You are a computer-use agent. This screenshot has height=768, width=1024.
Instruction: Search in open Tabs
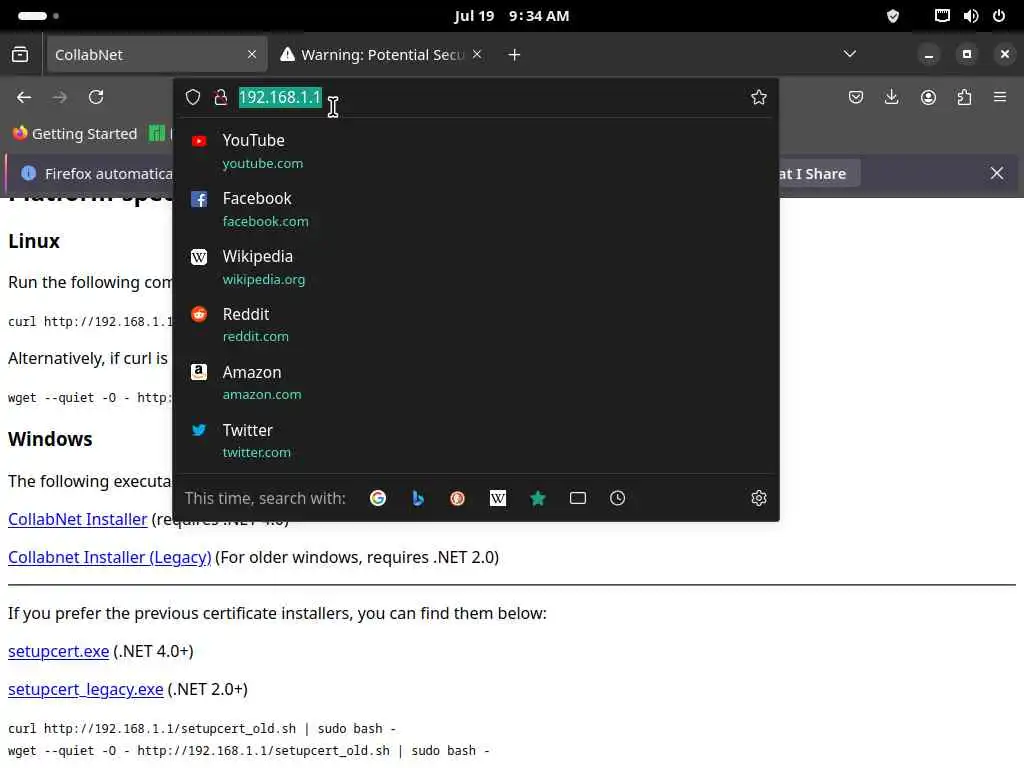577,498
